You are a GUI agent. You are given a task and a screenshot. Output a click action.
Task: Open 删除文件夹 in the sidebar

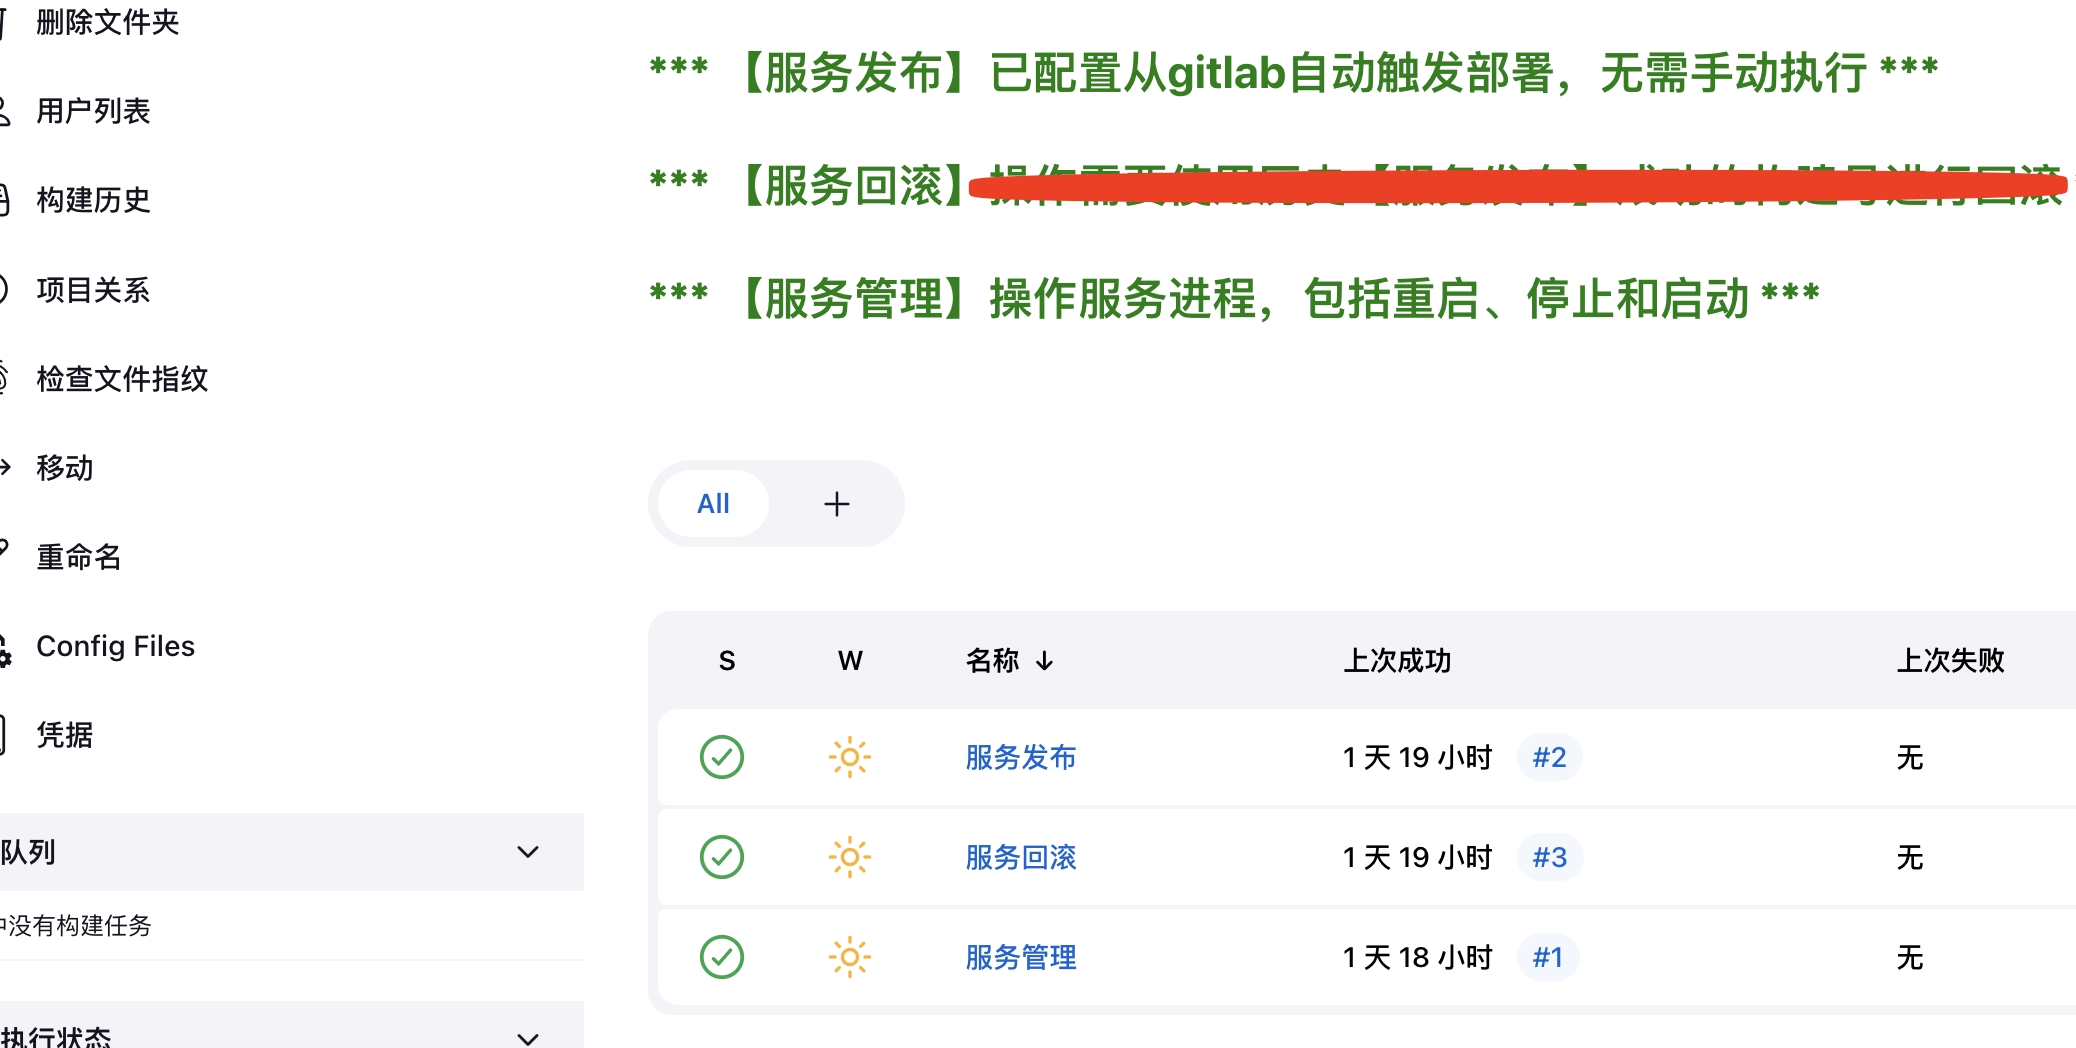[x=107, y=22]
